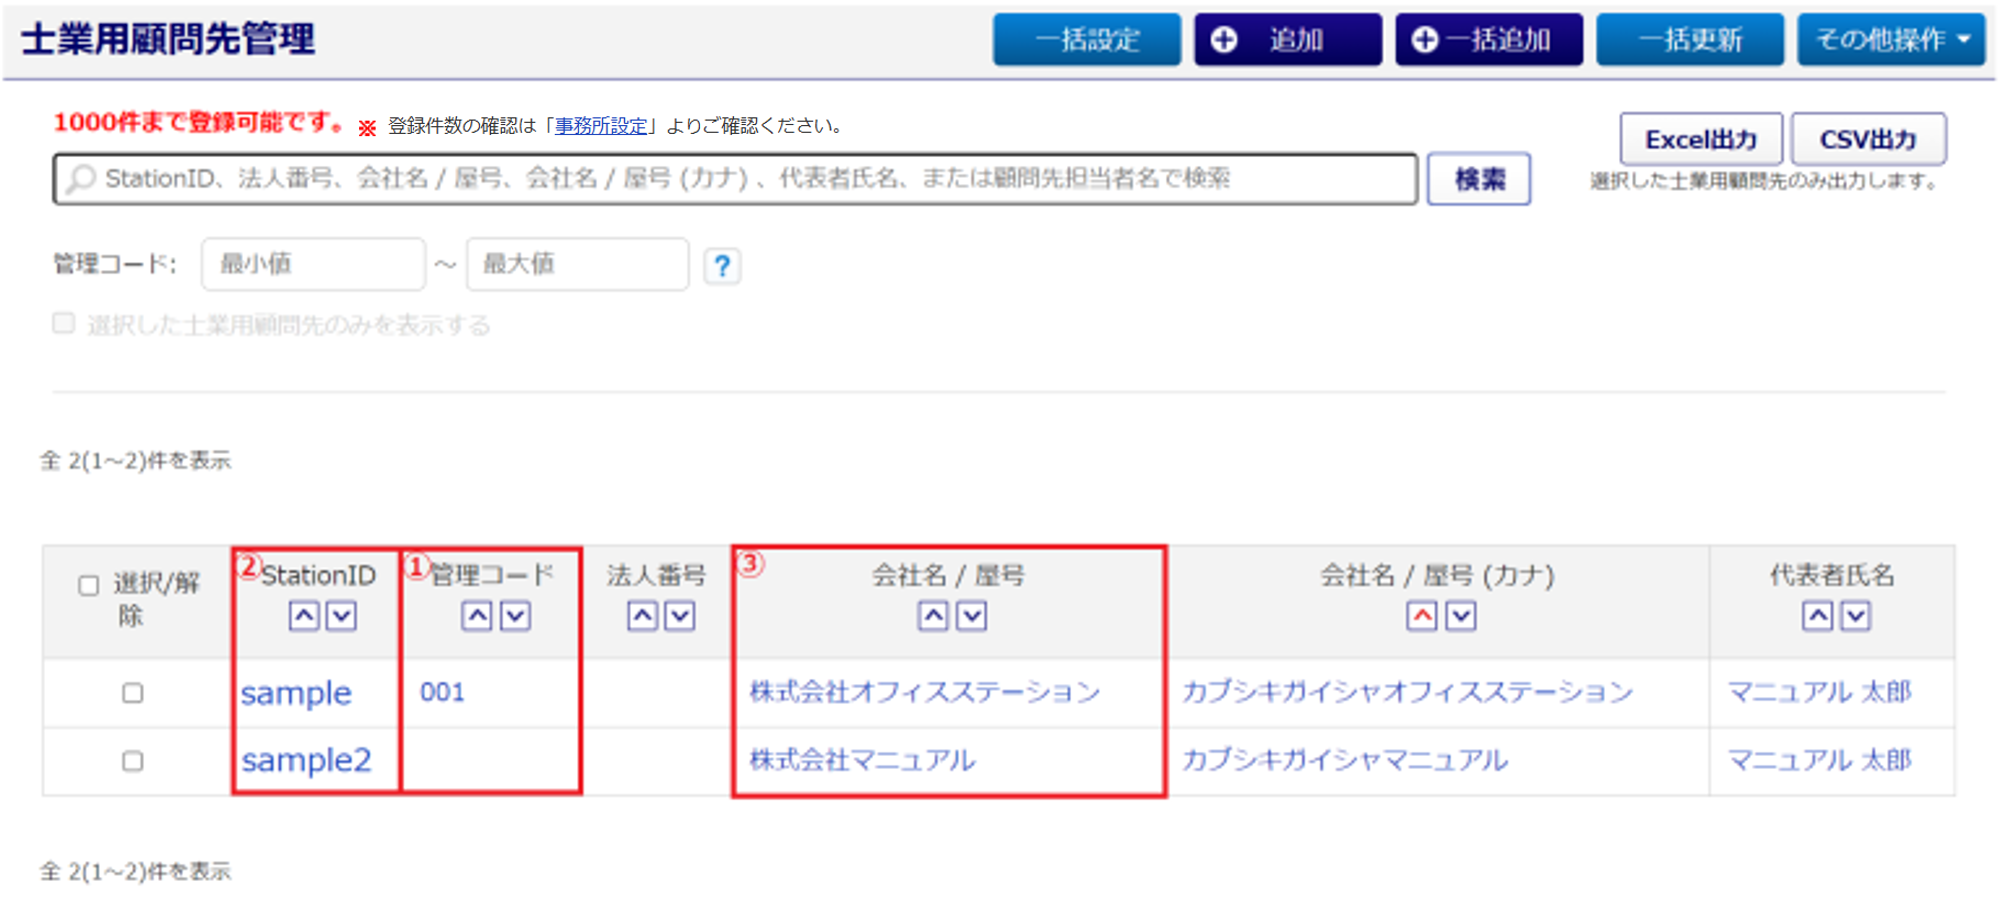Open the 事務所設定 link
This screenshot has width=2000, height=901.
601,126
